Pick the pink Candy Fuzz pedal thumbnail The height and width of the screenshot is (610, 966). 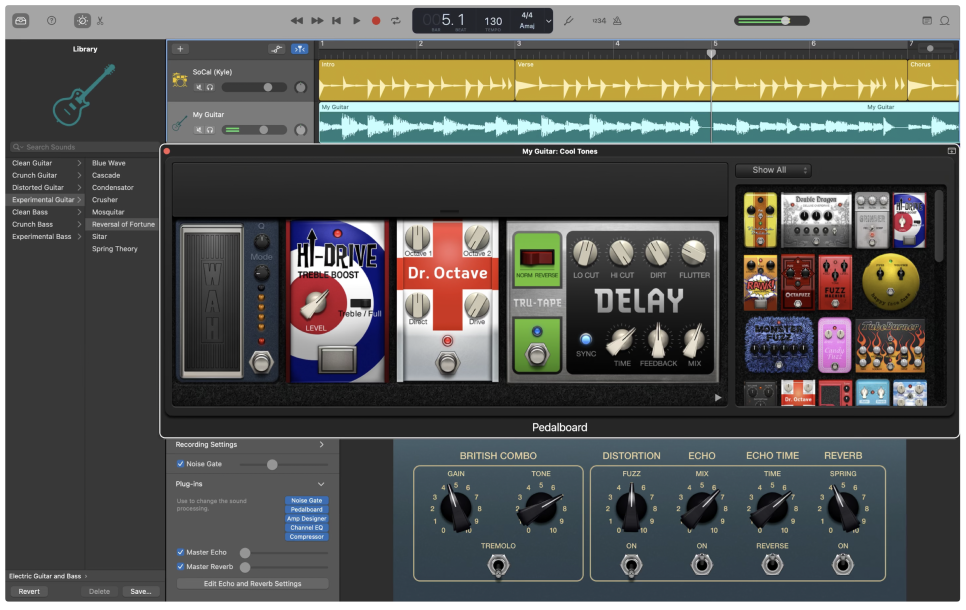(x=834, y=346)
